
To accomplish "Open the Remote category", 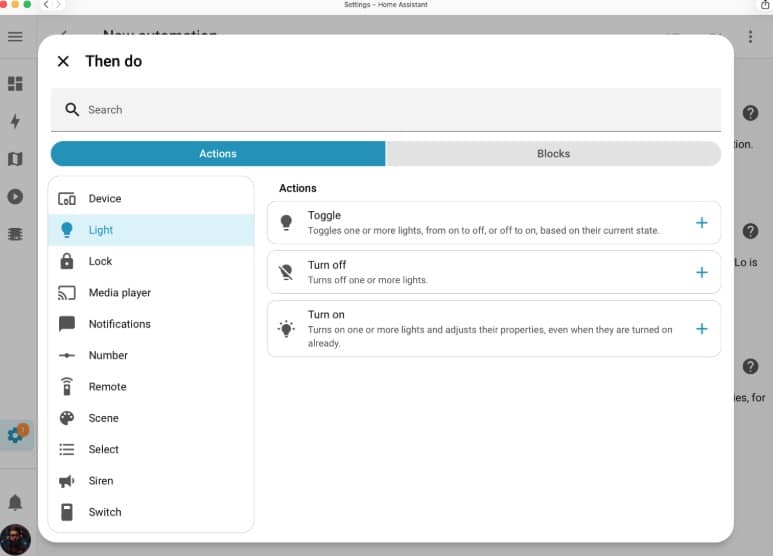I will pyautogui.click(x=107, y=387).
